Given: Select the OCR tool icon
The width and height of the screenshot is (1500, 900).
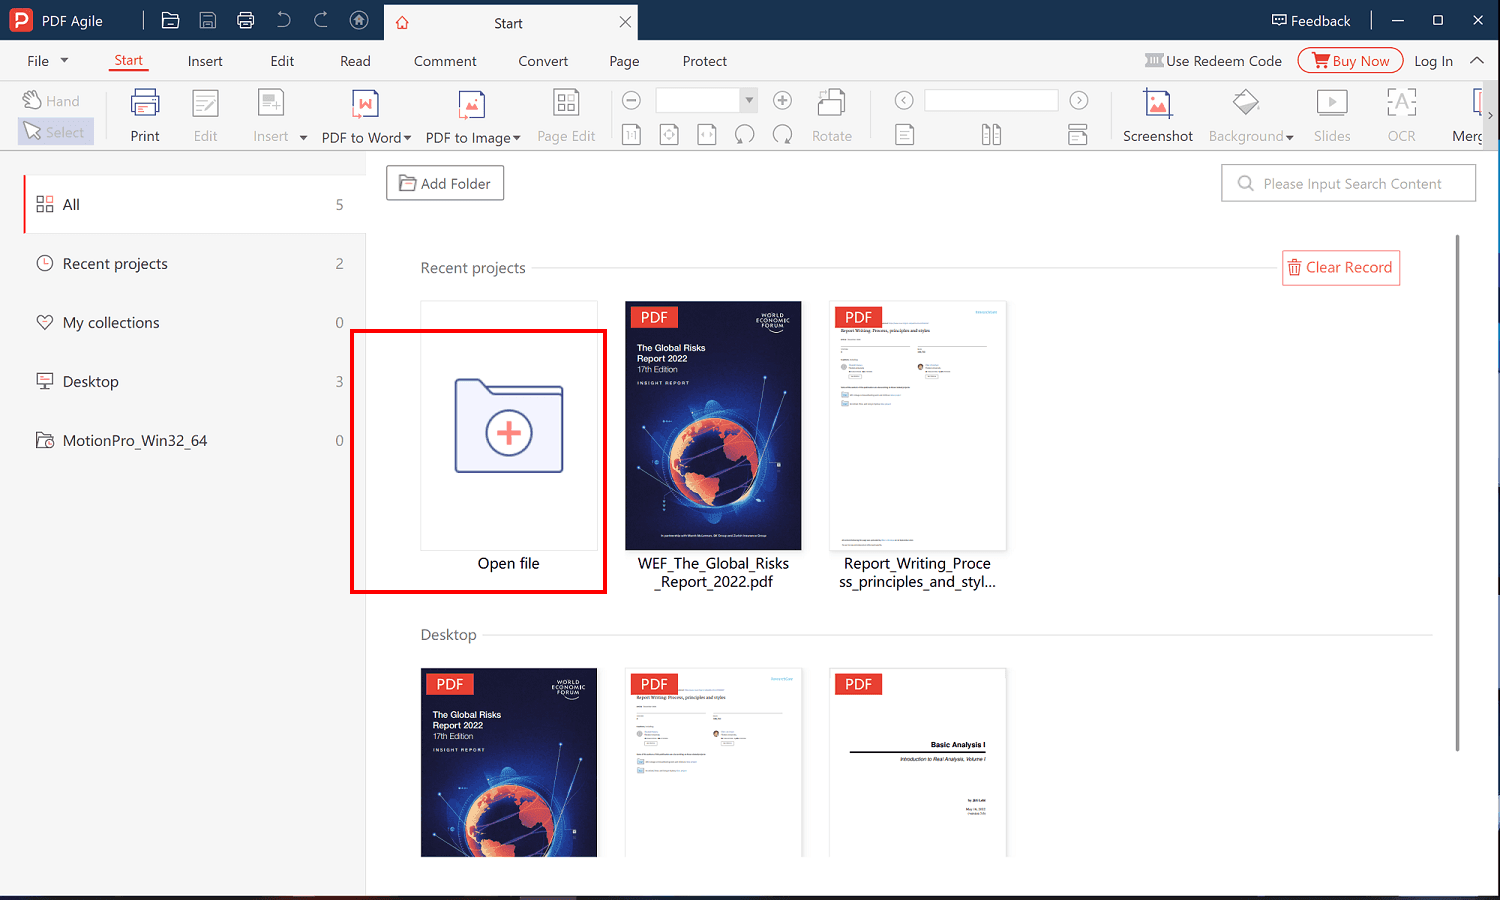Looking at the screenshot, I should click(1401, 102).
